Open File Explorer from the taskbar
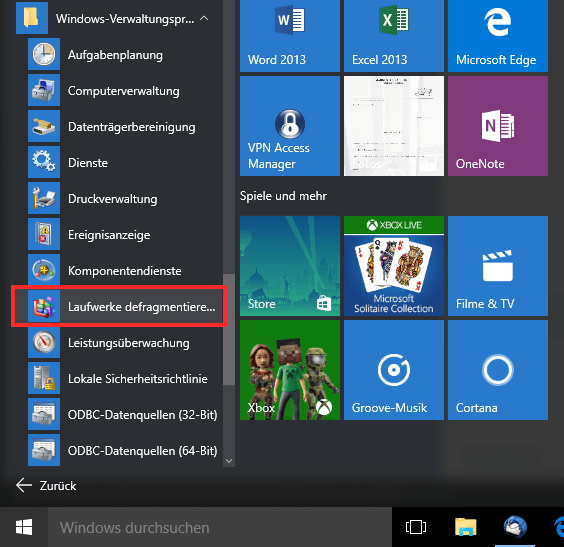This screenshot has width=564, height=547. 465,527
